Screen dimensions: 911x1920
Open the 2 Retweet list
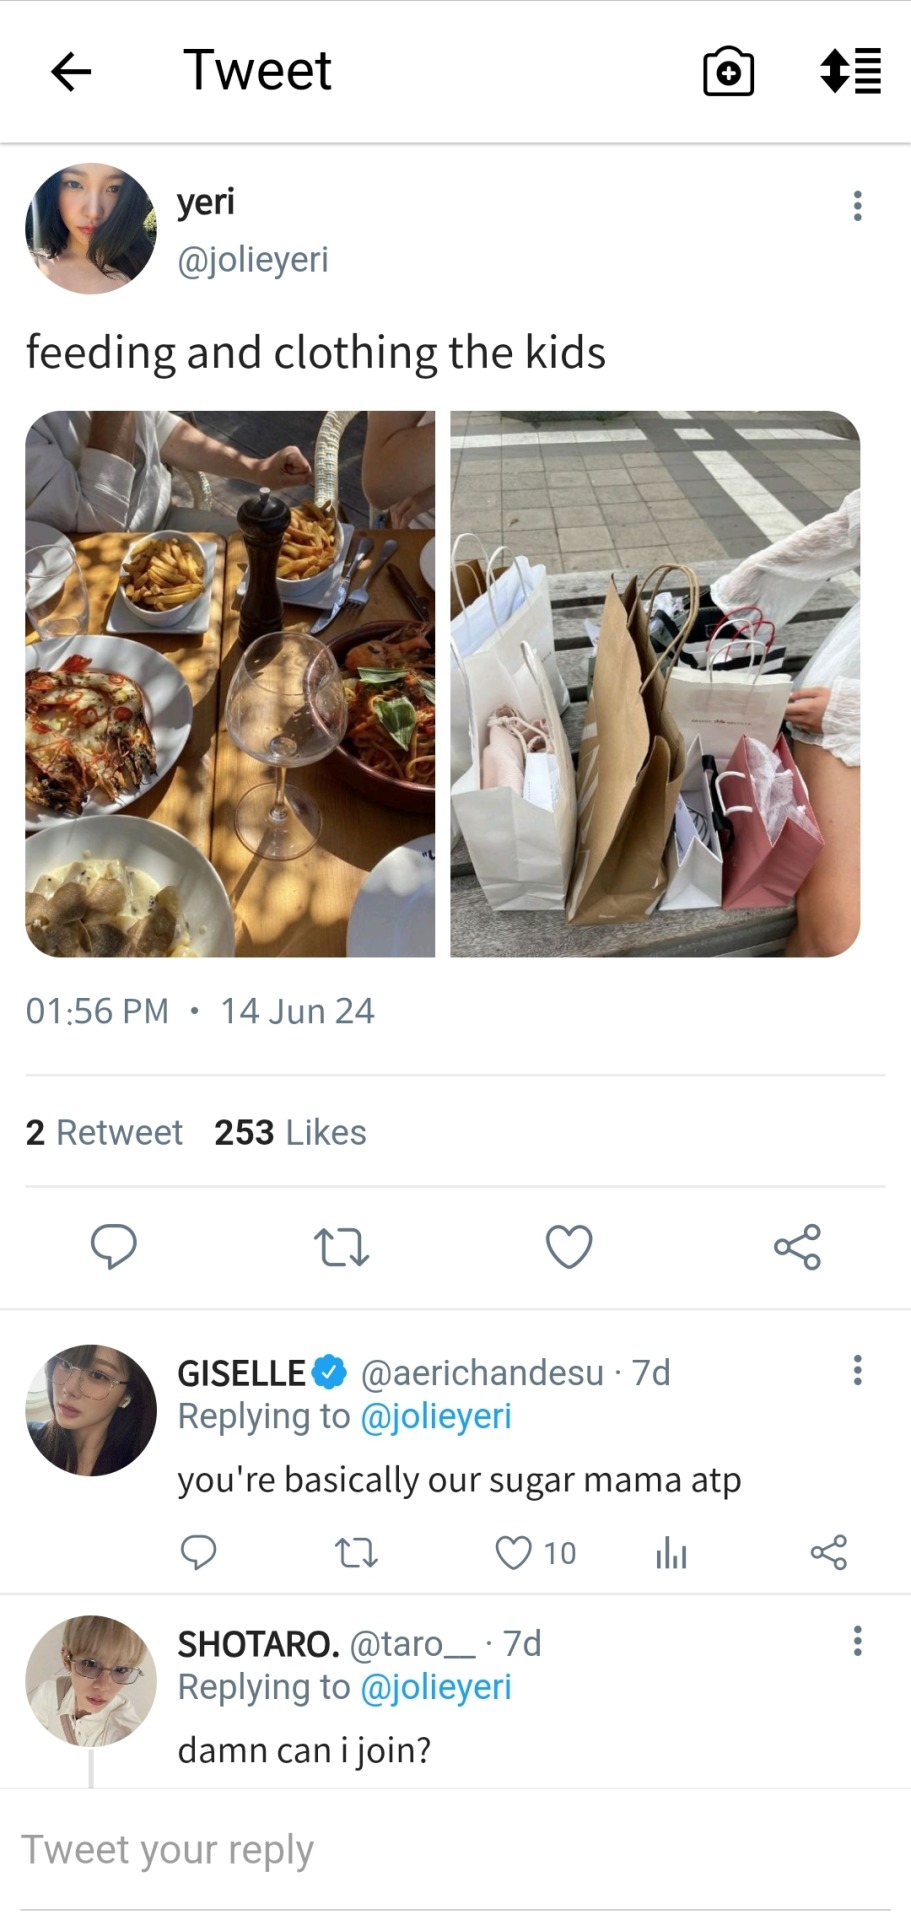click(104, 1132)
